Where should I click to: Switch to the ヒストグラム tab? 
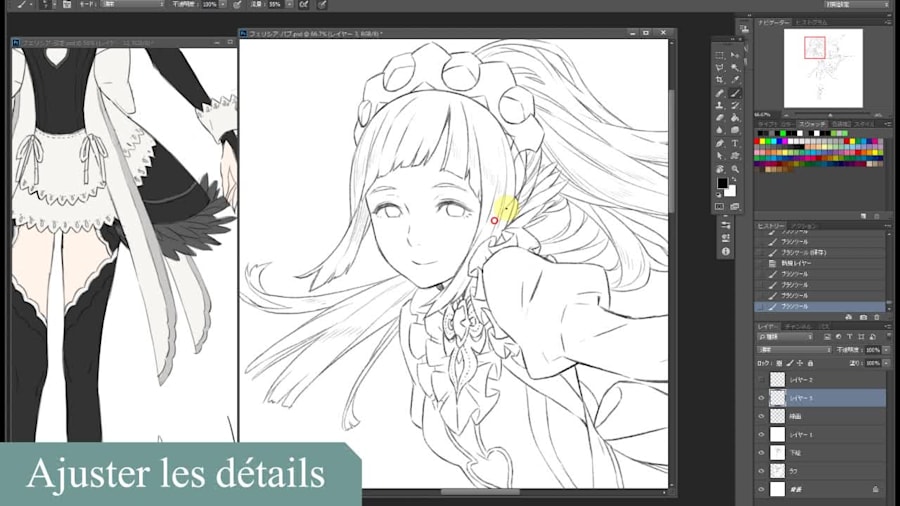point(812,22)
